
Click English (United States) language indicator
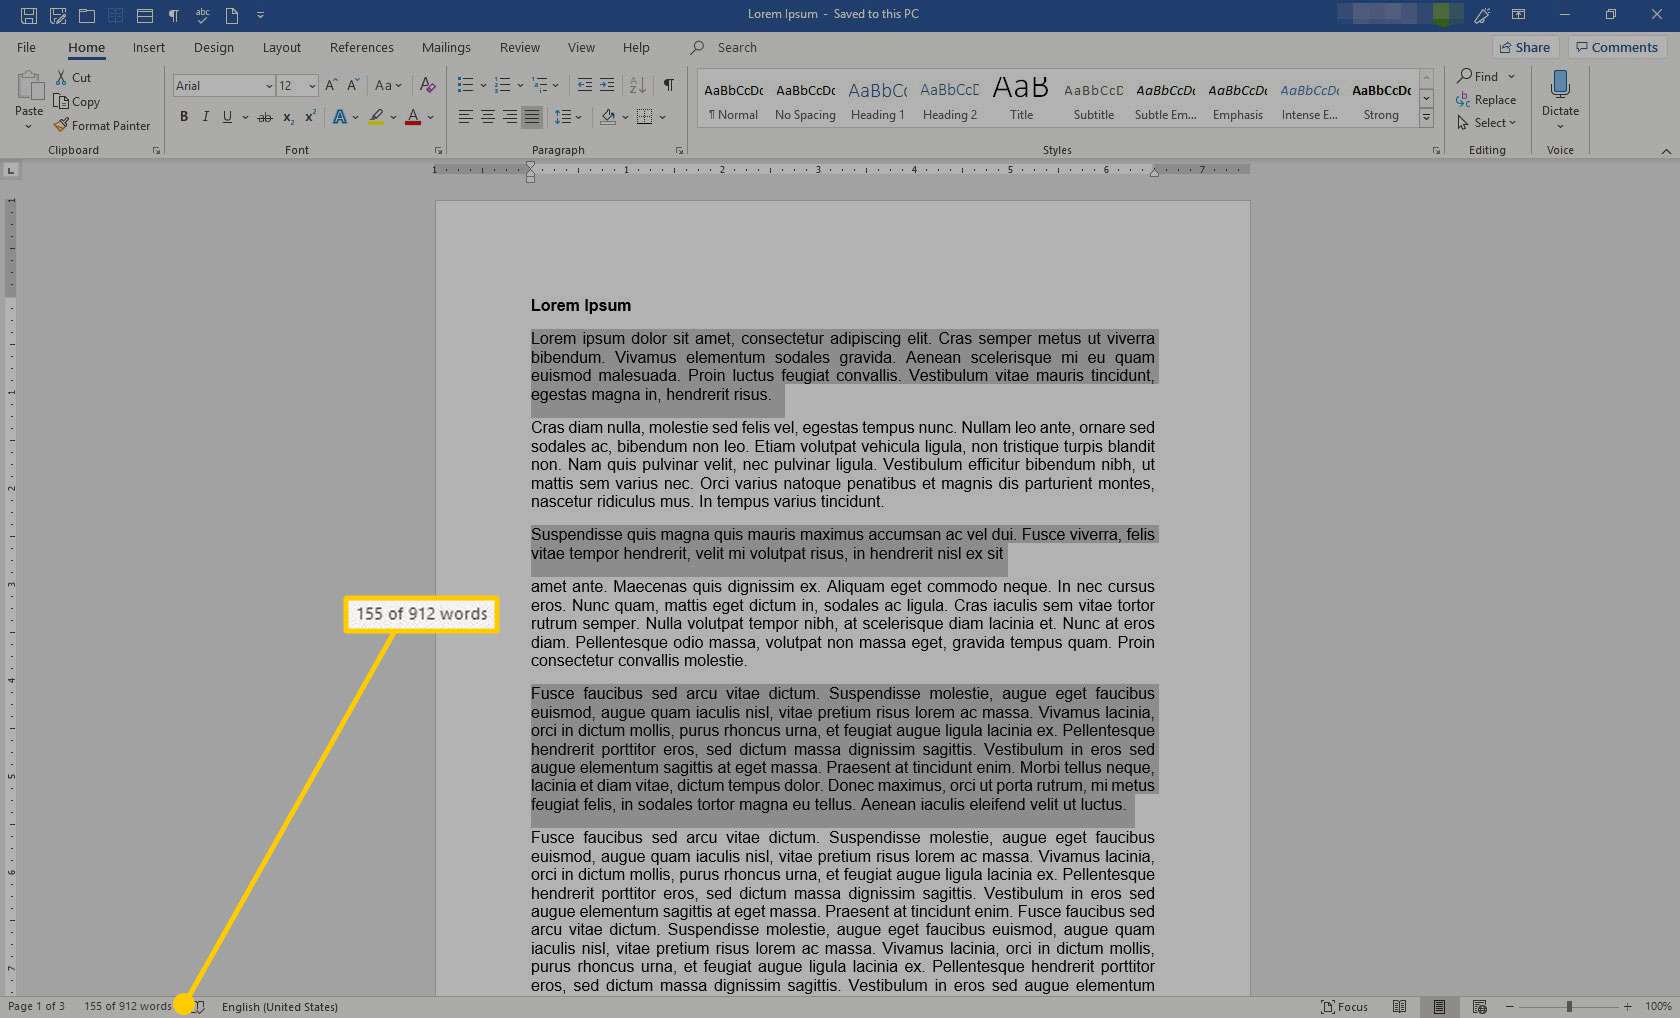tap(280, 1007)
